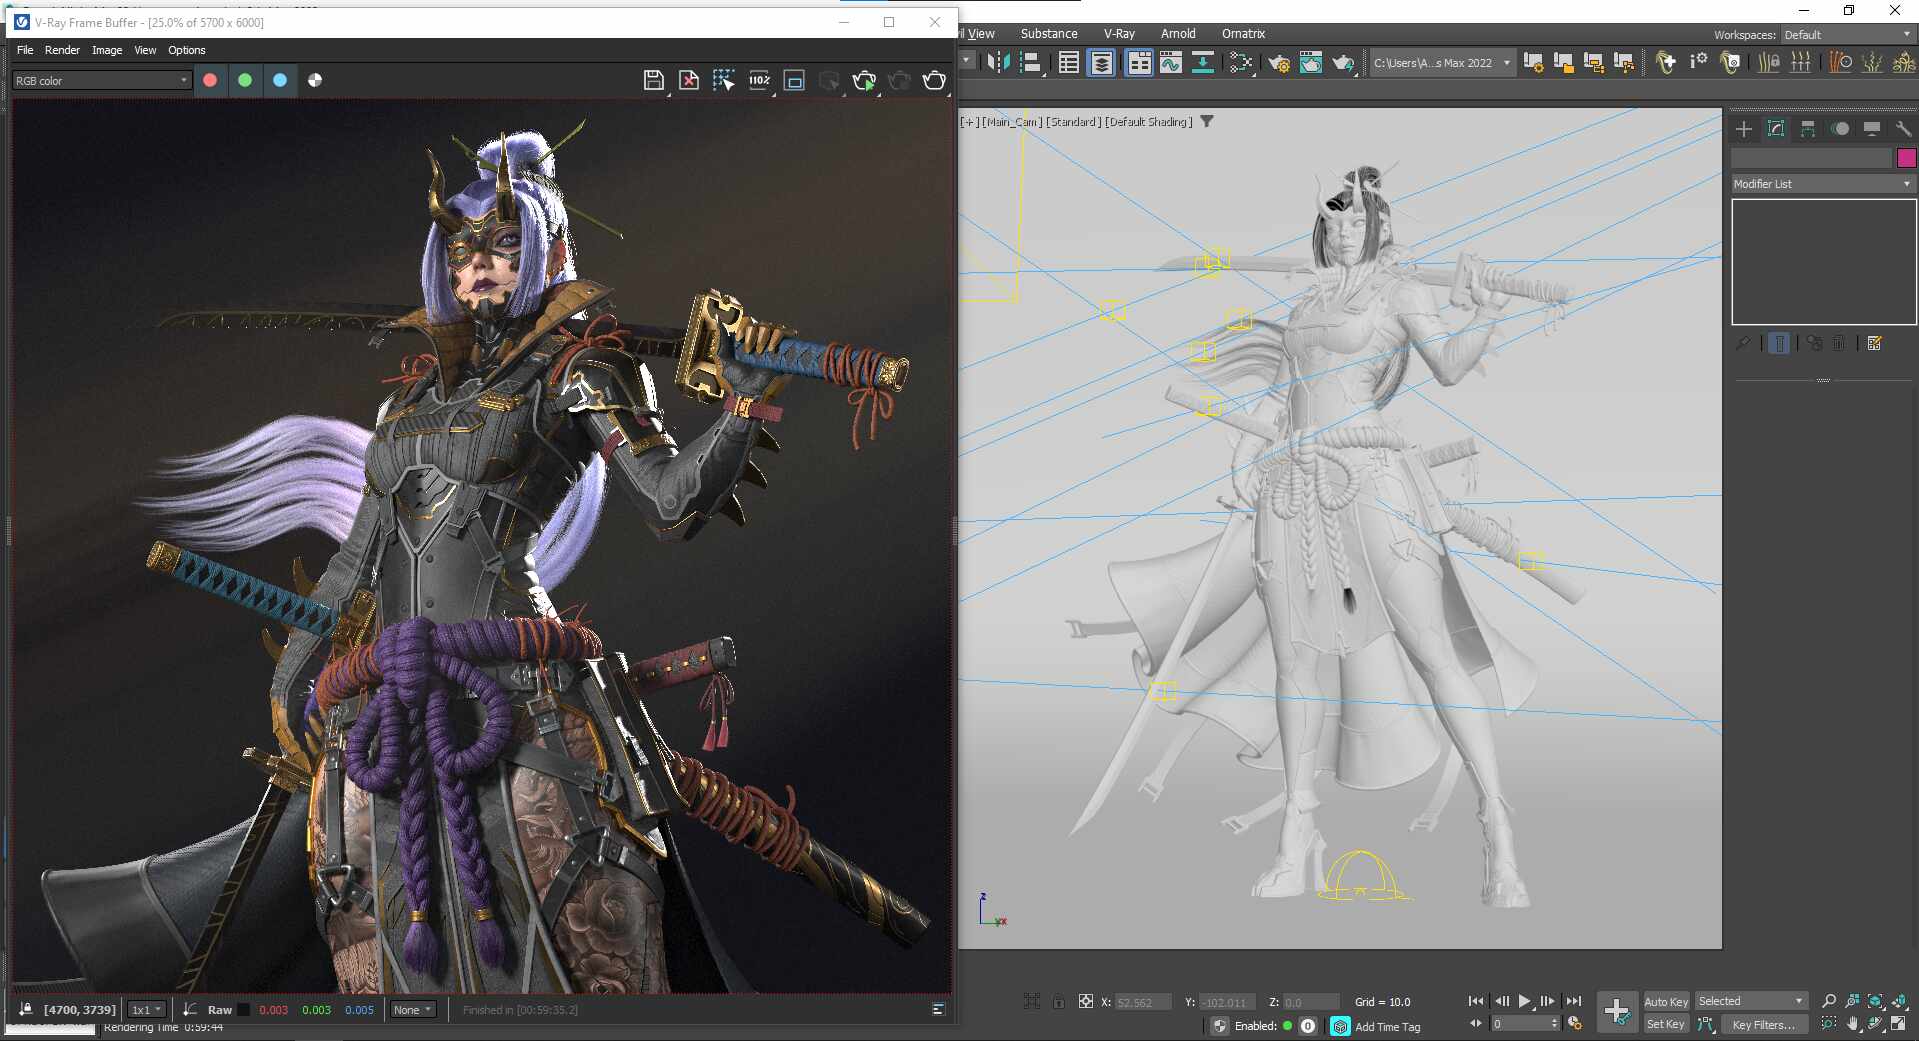Click the Set Key button
Image resolution: width=1919 pixels, height=1041 pixels.
pos(1666,1024)
